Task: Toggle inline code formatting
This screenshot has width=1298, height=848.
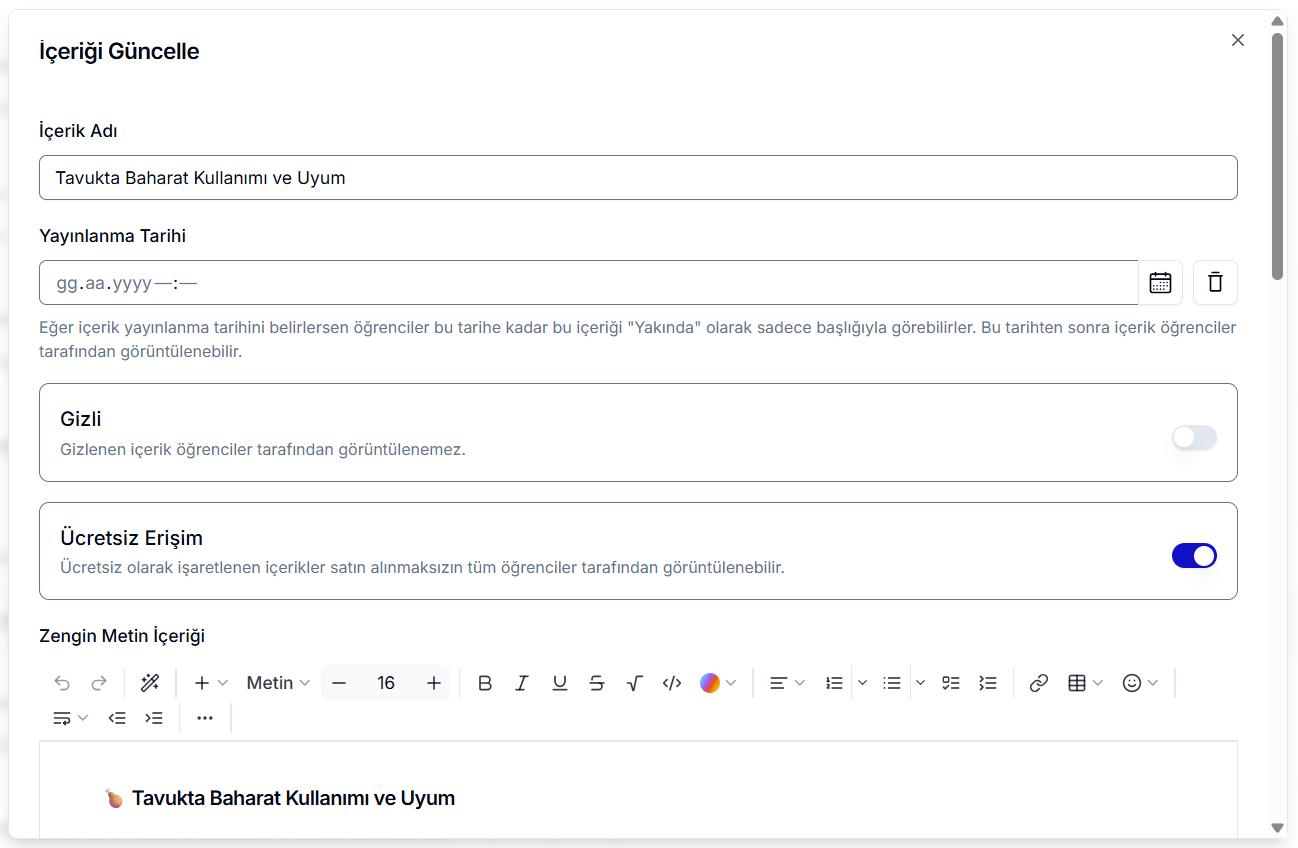Action: pos(672,683)
